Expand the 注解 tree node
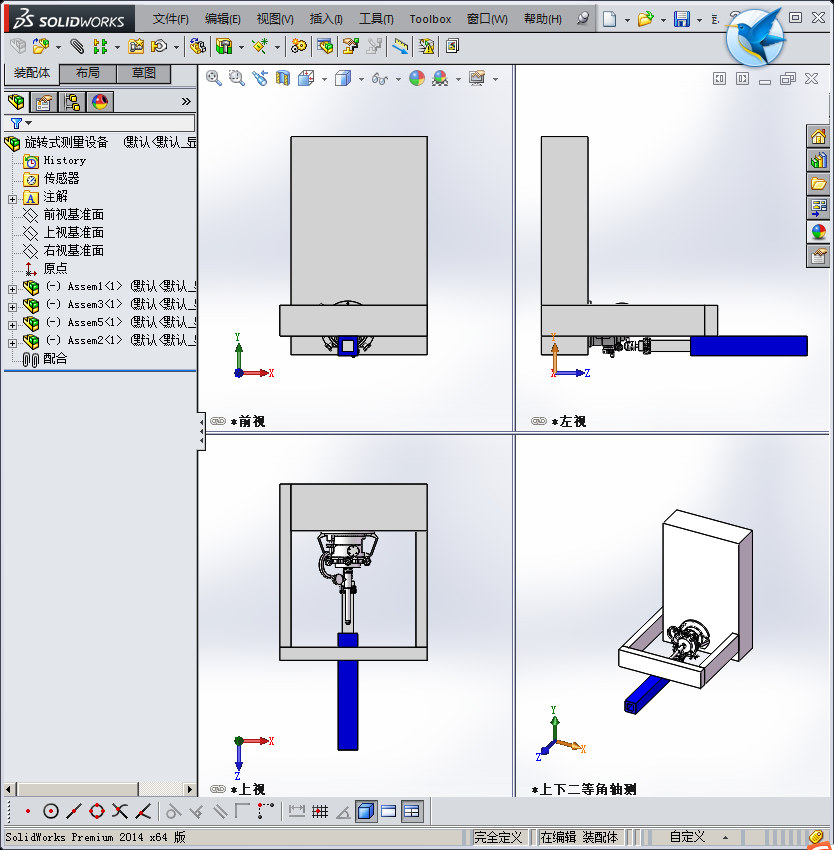 tap(12, 199)
